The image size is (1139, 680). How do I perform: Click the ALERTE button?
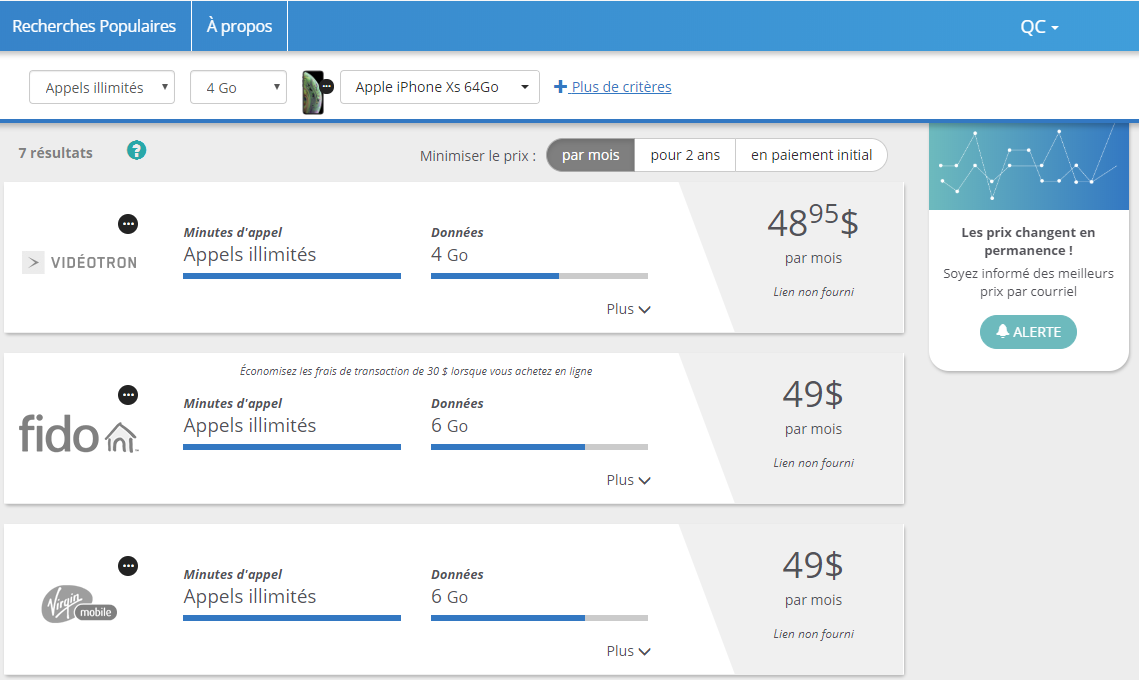1028,332
